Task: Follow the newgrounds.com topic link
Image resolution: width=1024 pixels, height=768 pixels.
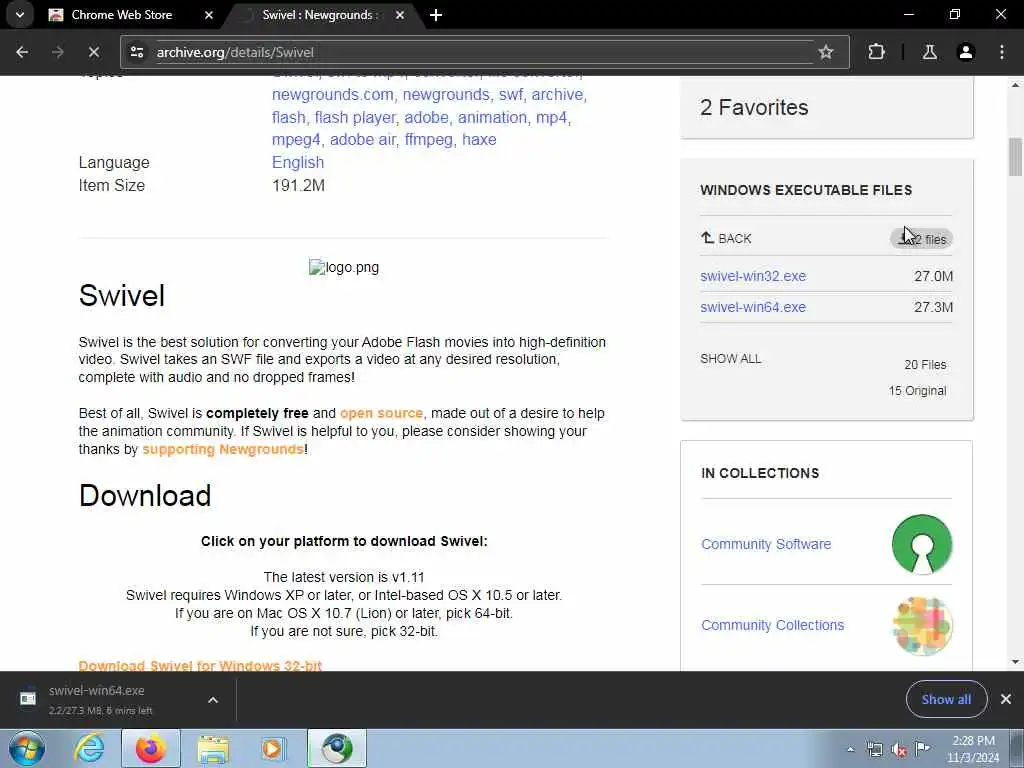Action: coord(332,95)
